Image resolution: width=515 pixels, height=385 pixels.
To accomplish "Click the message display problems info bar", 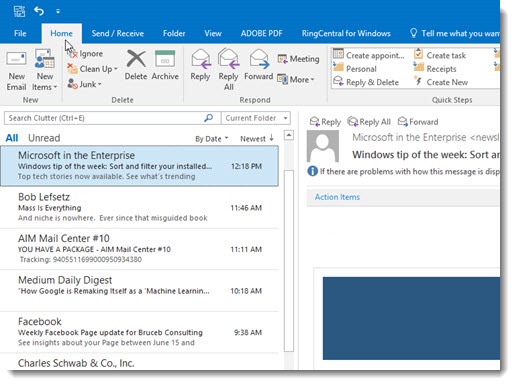I will [x=403, y=171].
